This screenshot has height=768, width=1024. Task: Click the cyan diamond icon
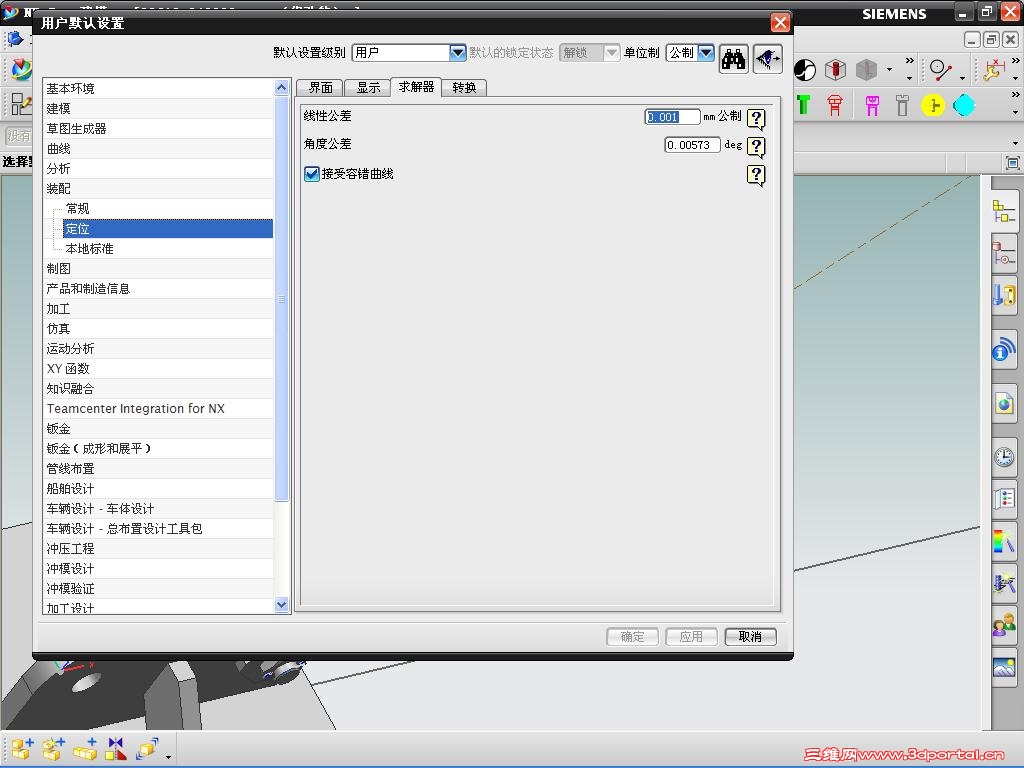pyautogui.click(x=964, y=105)
